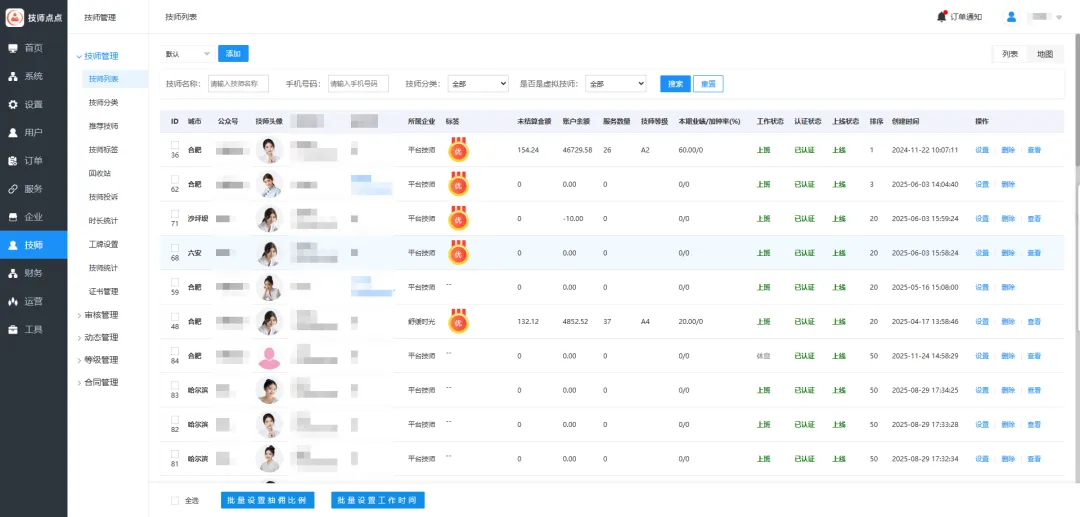Select the 订单 orders icon in sidebar
This screenshot has height=517, width=1080.
click(13, 160)
